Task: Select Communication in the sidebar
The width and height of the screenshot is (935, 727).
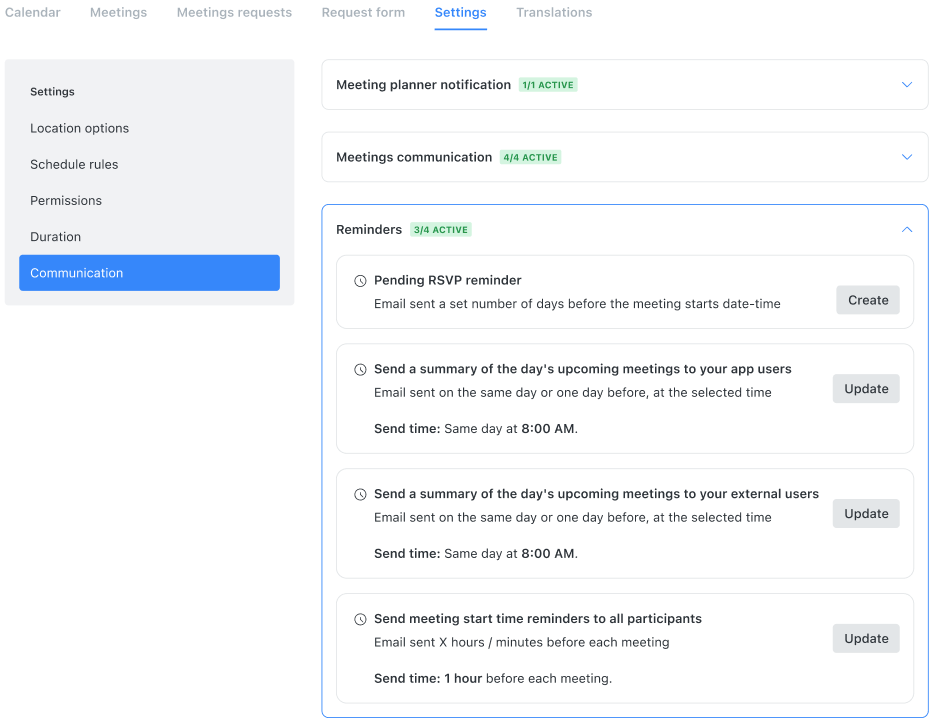Action: click(149, 273)
